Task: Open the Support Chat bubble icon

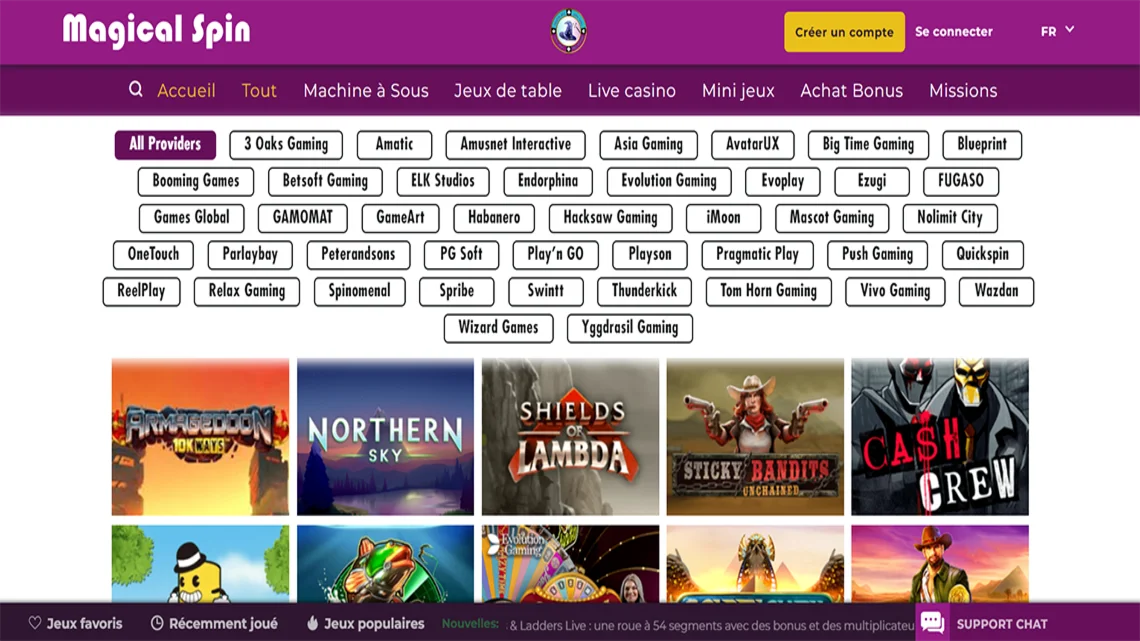Action: (932, 623)
